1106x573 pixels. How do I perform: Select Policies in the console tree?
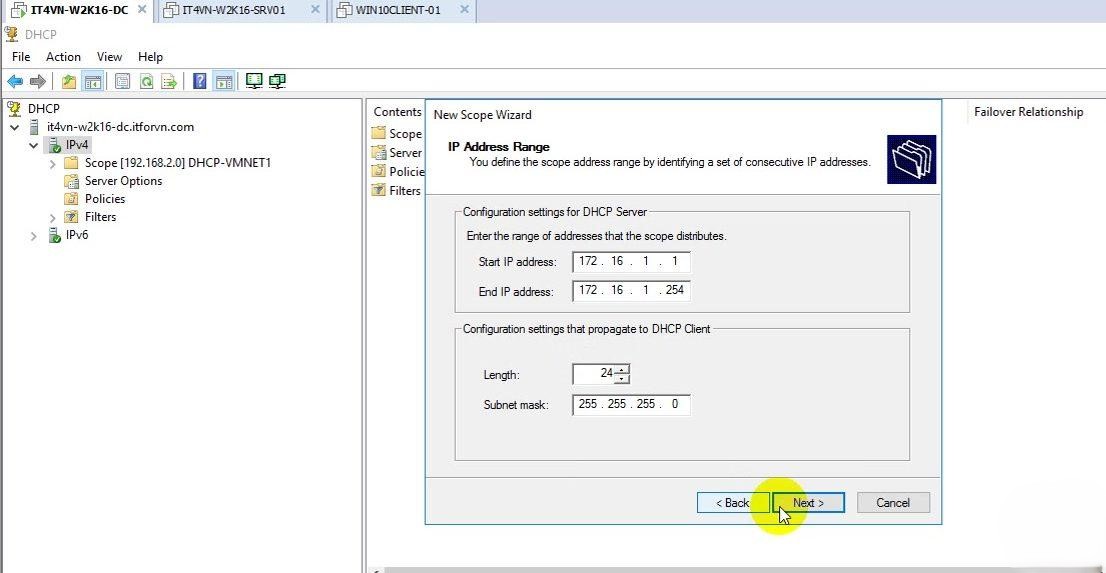(105, 199)
